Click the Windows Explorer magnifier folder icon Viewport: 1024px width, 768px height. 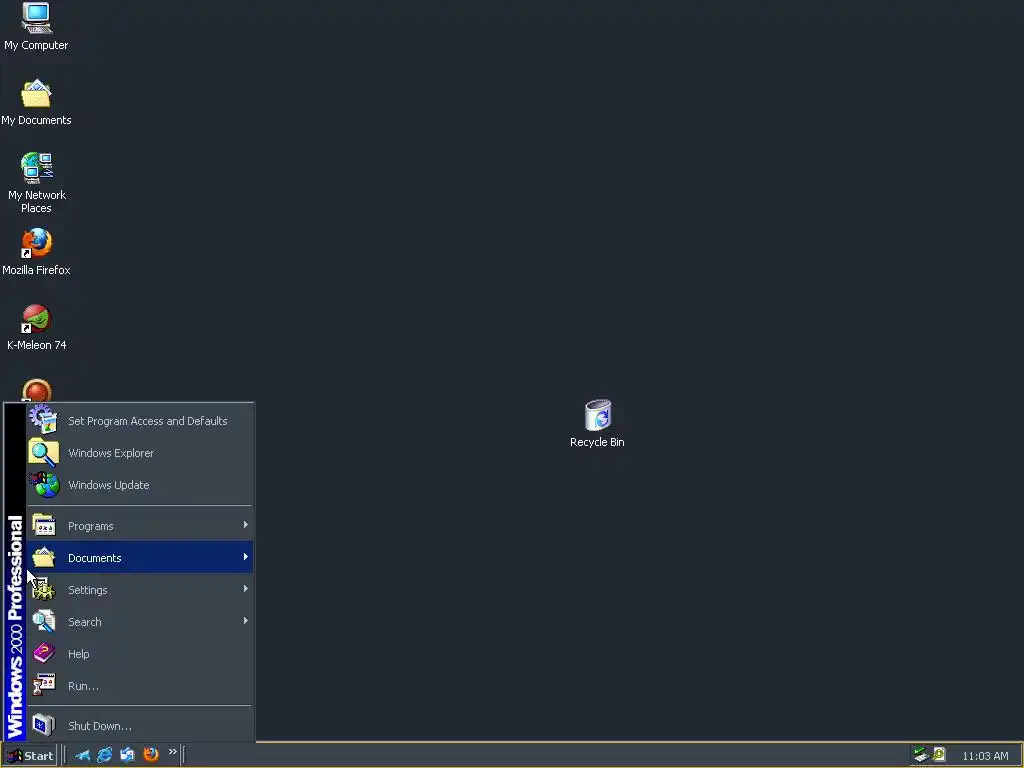[x=44, y=453]
